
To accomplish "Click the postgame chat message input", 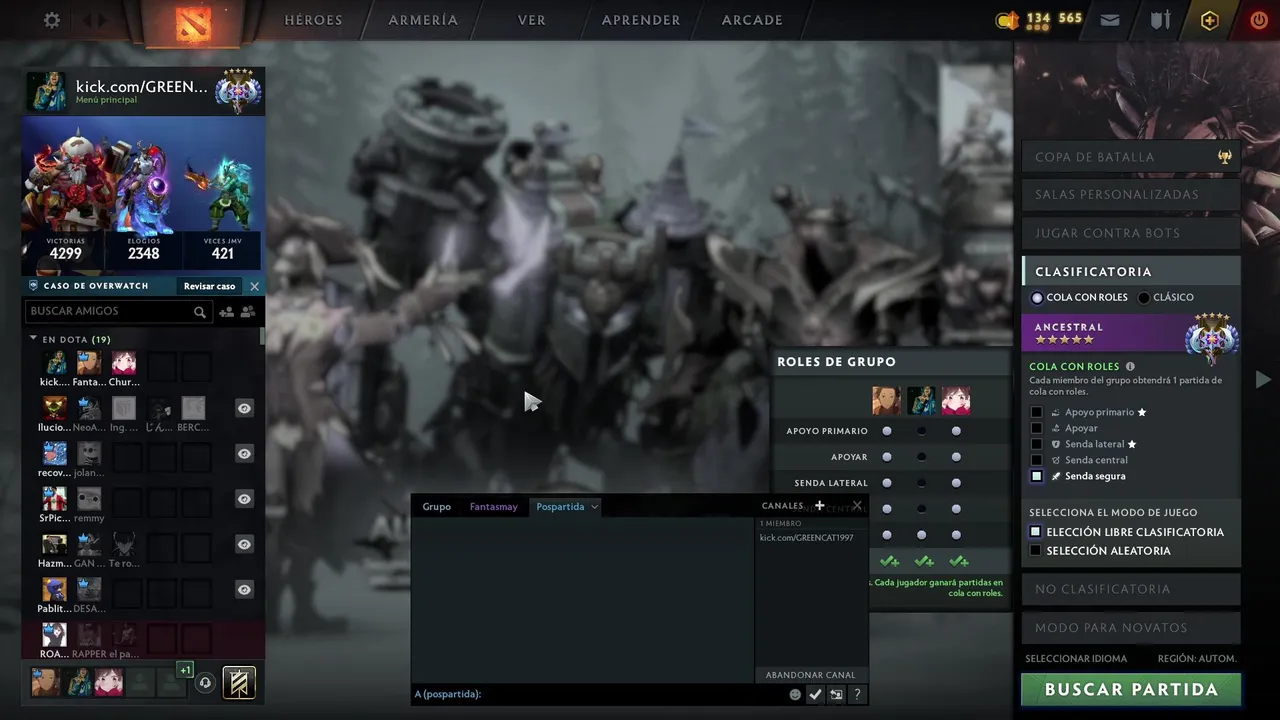I will click(600, 694).
